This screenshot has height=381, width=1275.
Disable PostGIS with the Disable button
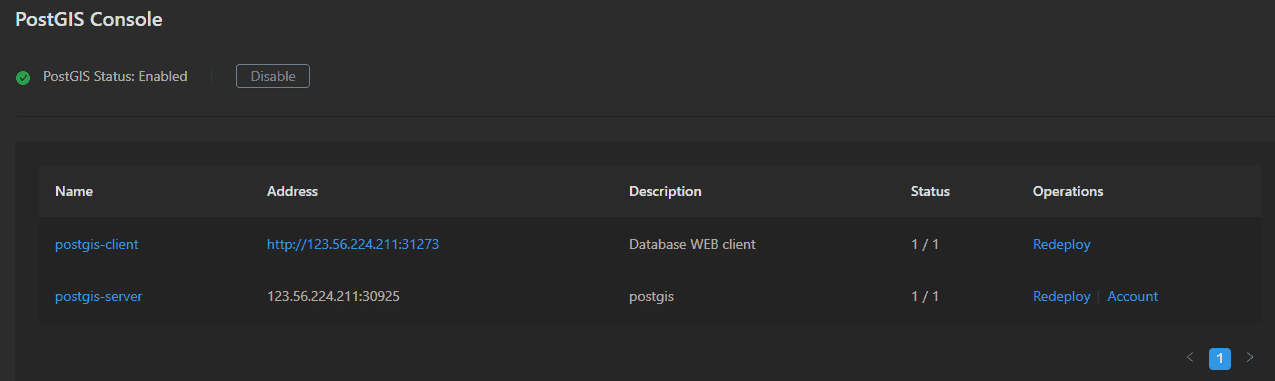click(x=273, y=76)
